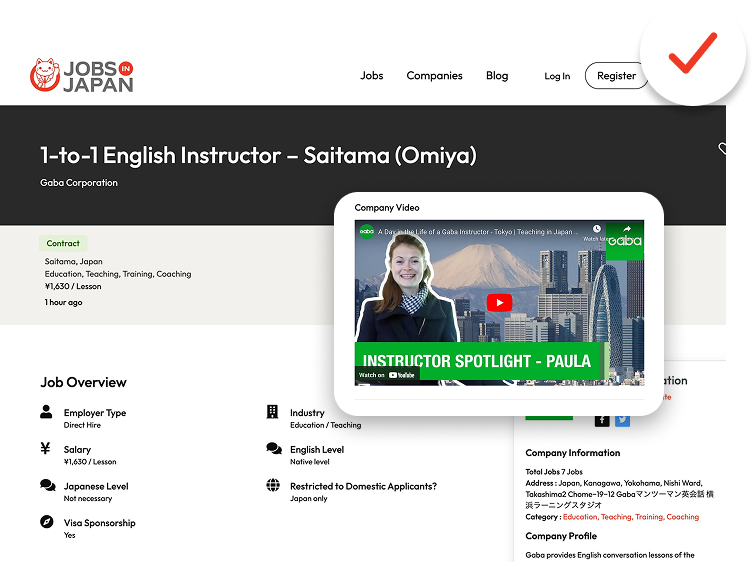Screen dimensions: 754x562
Task: Click the video share arrow icon
Action: [x=627, y=229]
